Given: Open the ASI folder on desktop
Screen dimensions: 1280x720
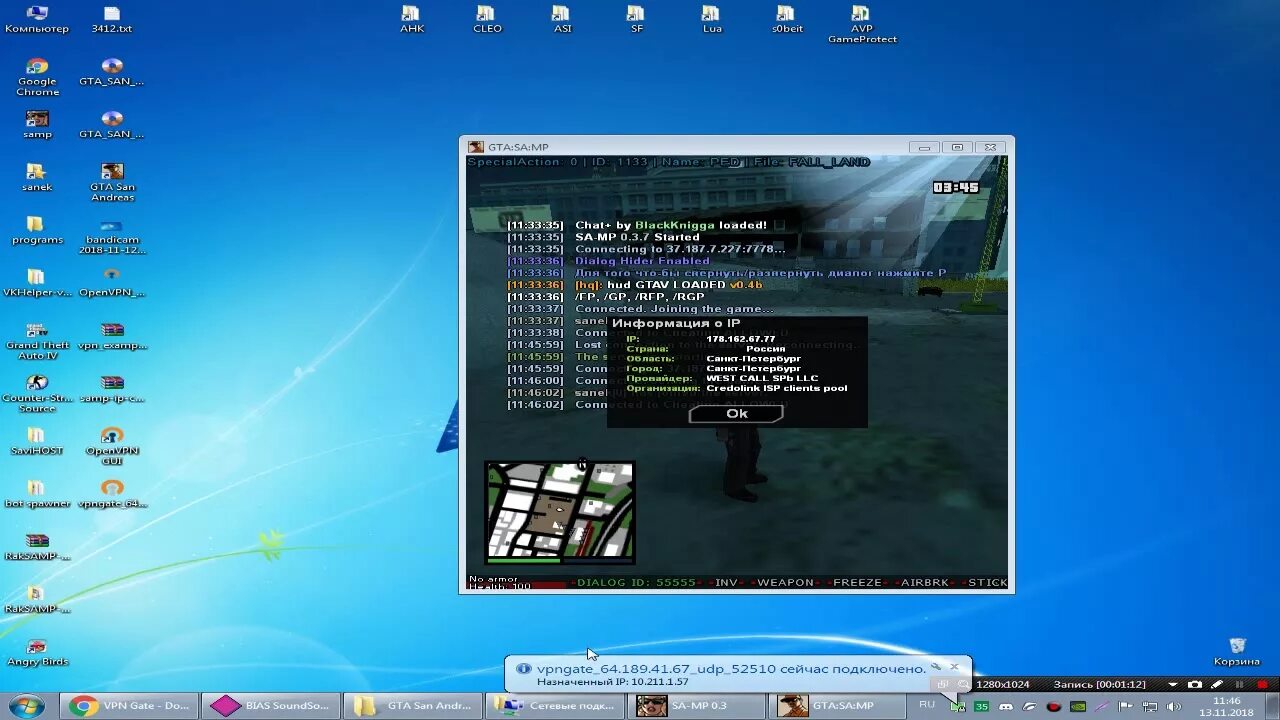Looking at the screenshot, I should (x=562, y=19).
